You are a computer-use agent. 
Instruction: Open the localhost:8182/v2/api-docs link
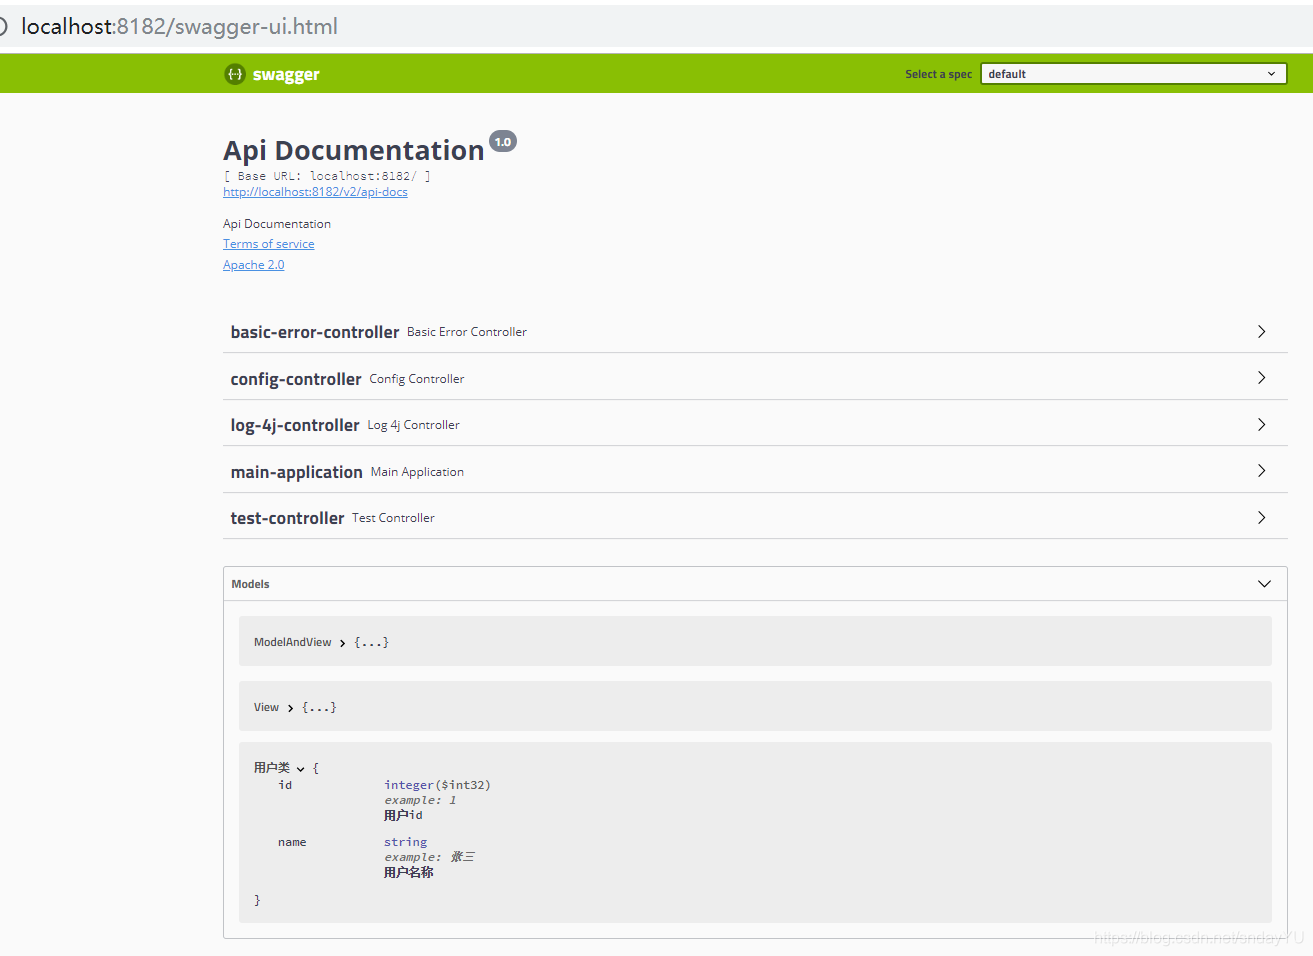click(x=315, y=192)
